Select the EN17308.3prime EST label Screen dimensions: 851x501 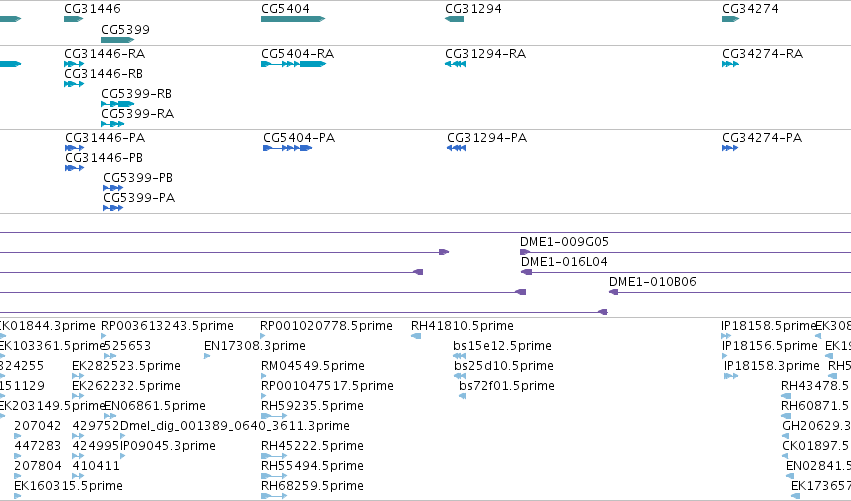point(255,346)
